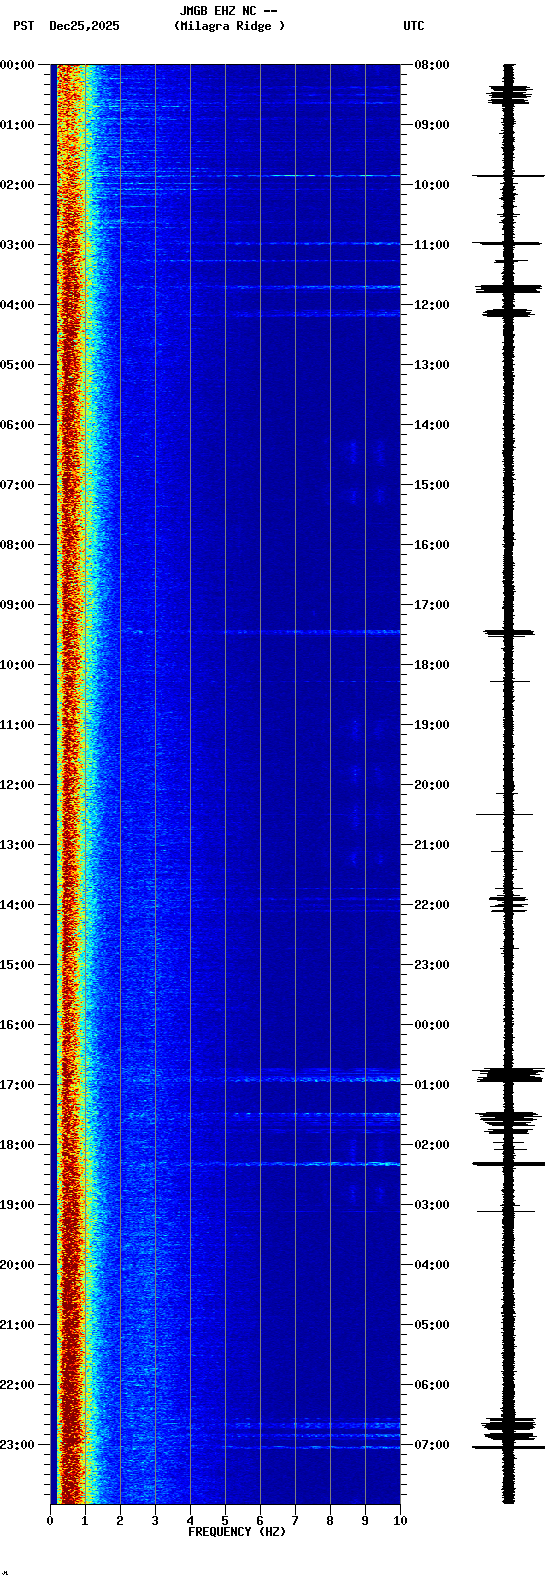Image resolution: width=552 pixels, height=1584 pixels.
Task: Select the 01:00 UTC time label
Action: pos(432,1085)
